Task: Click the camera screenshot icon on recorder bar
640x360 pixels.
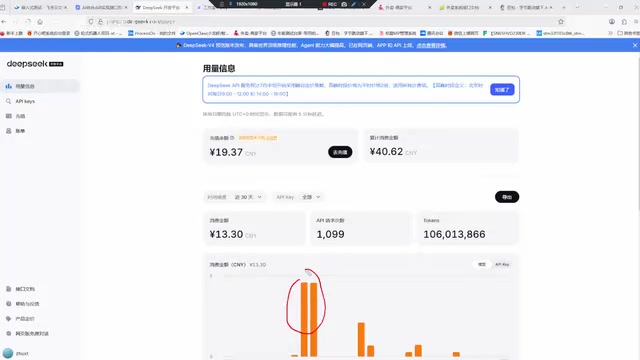Action: 344,4
